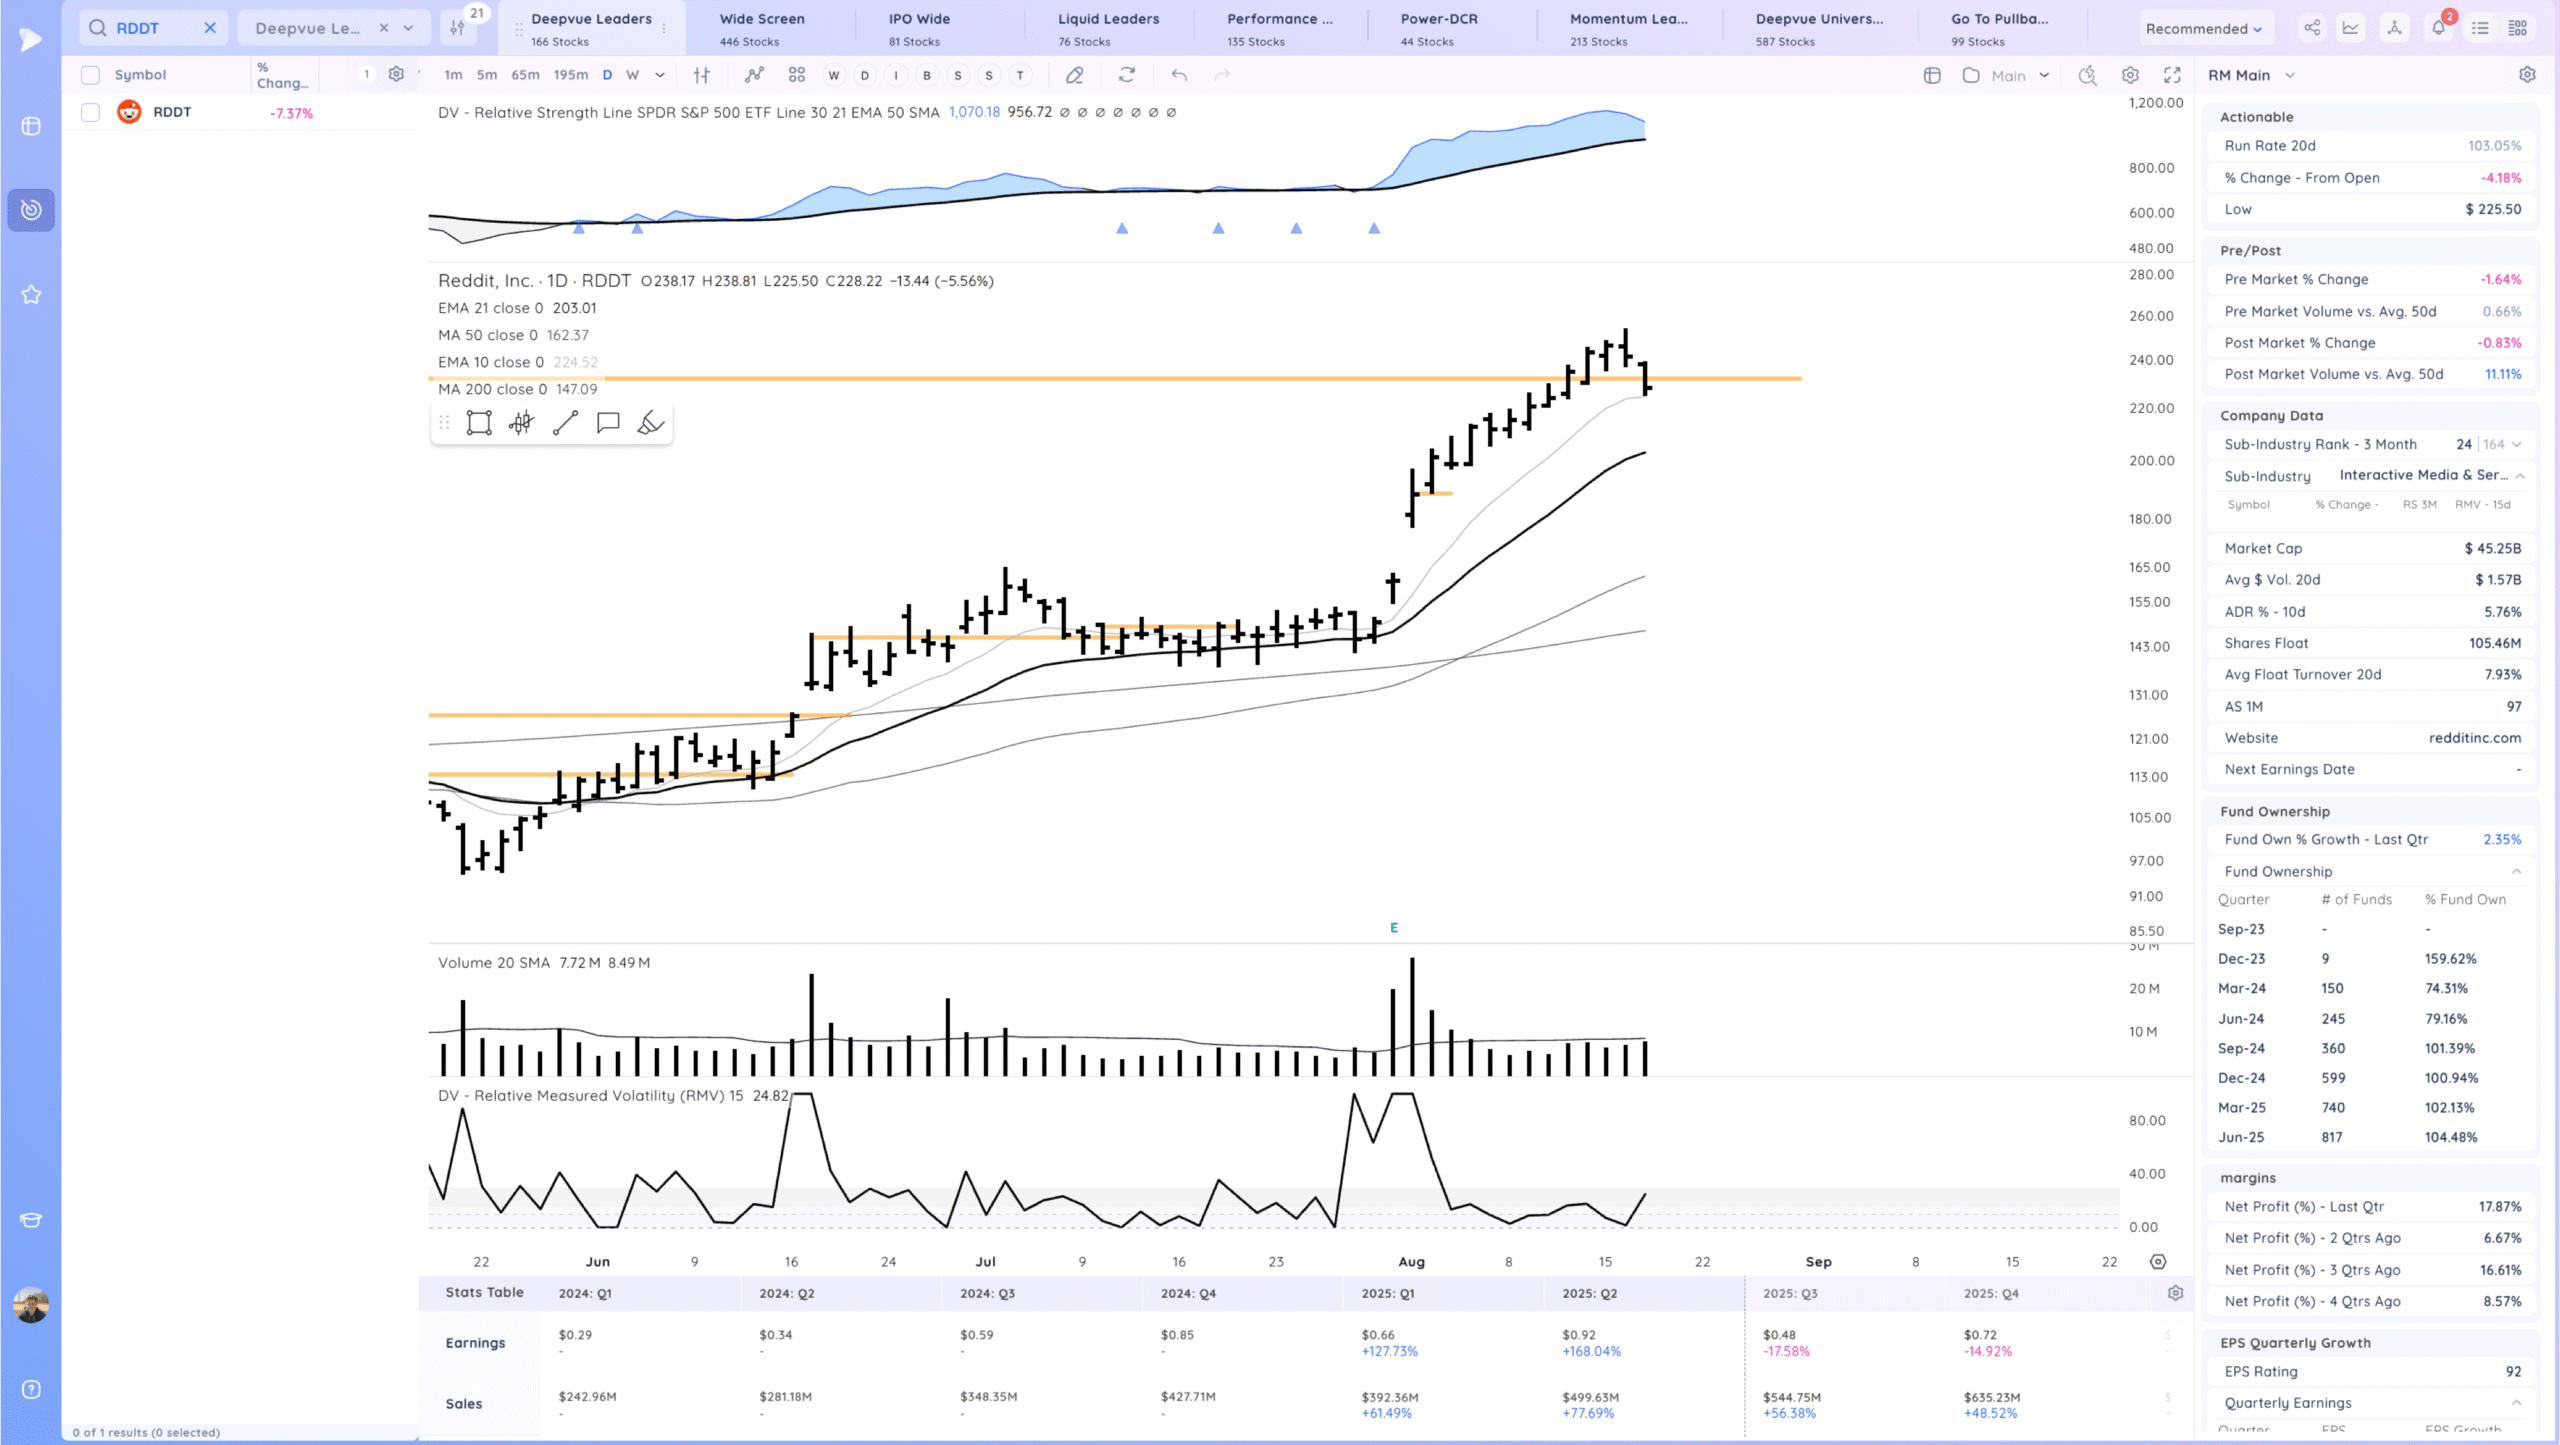Open user profile avatar
2560x1445 pixels.
[x=31, y=1304]
